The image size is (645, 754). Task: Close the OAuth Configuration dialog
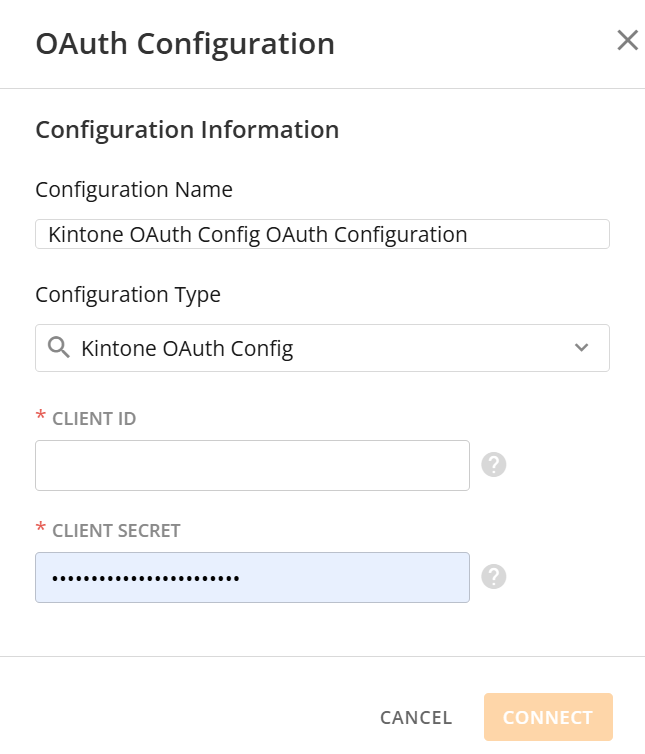(627, 41)
